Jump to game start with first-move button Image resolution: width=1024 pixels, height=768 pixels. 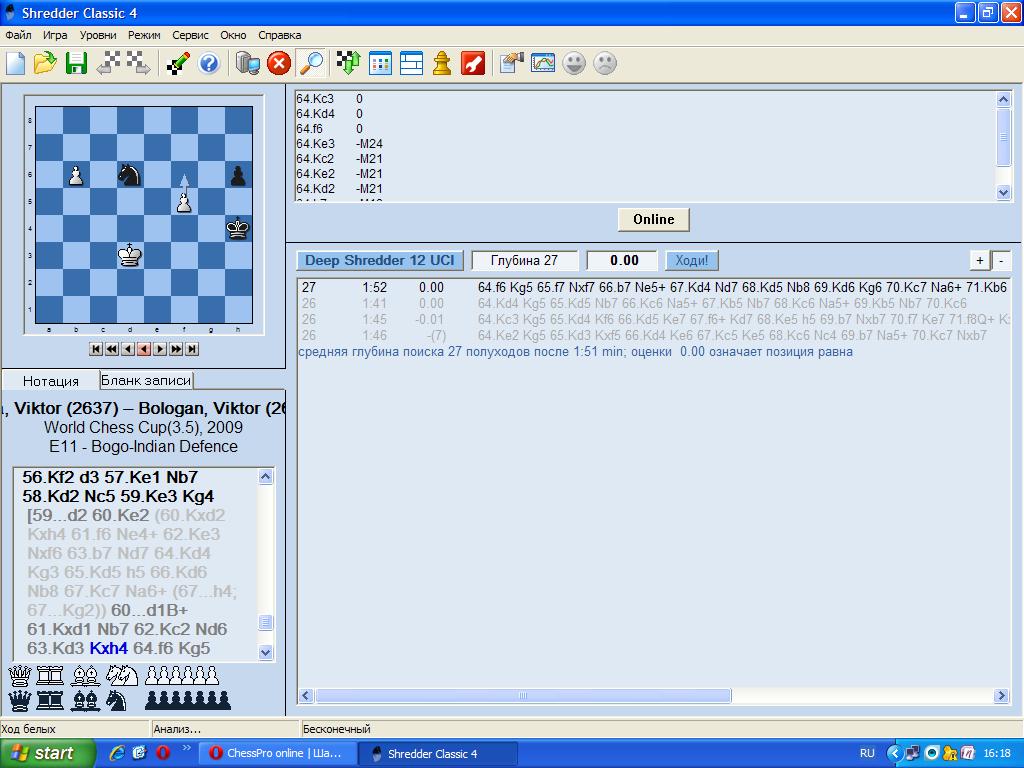click(96, 349)
